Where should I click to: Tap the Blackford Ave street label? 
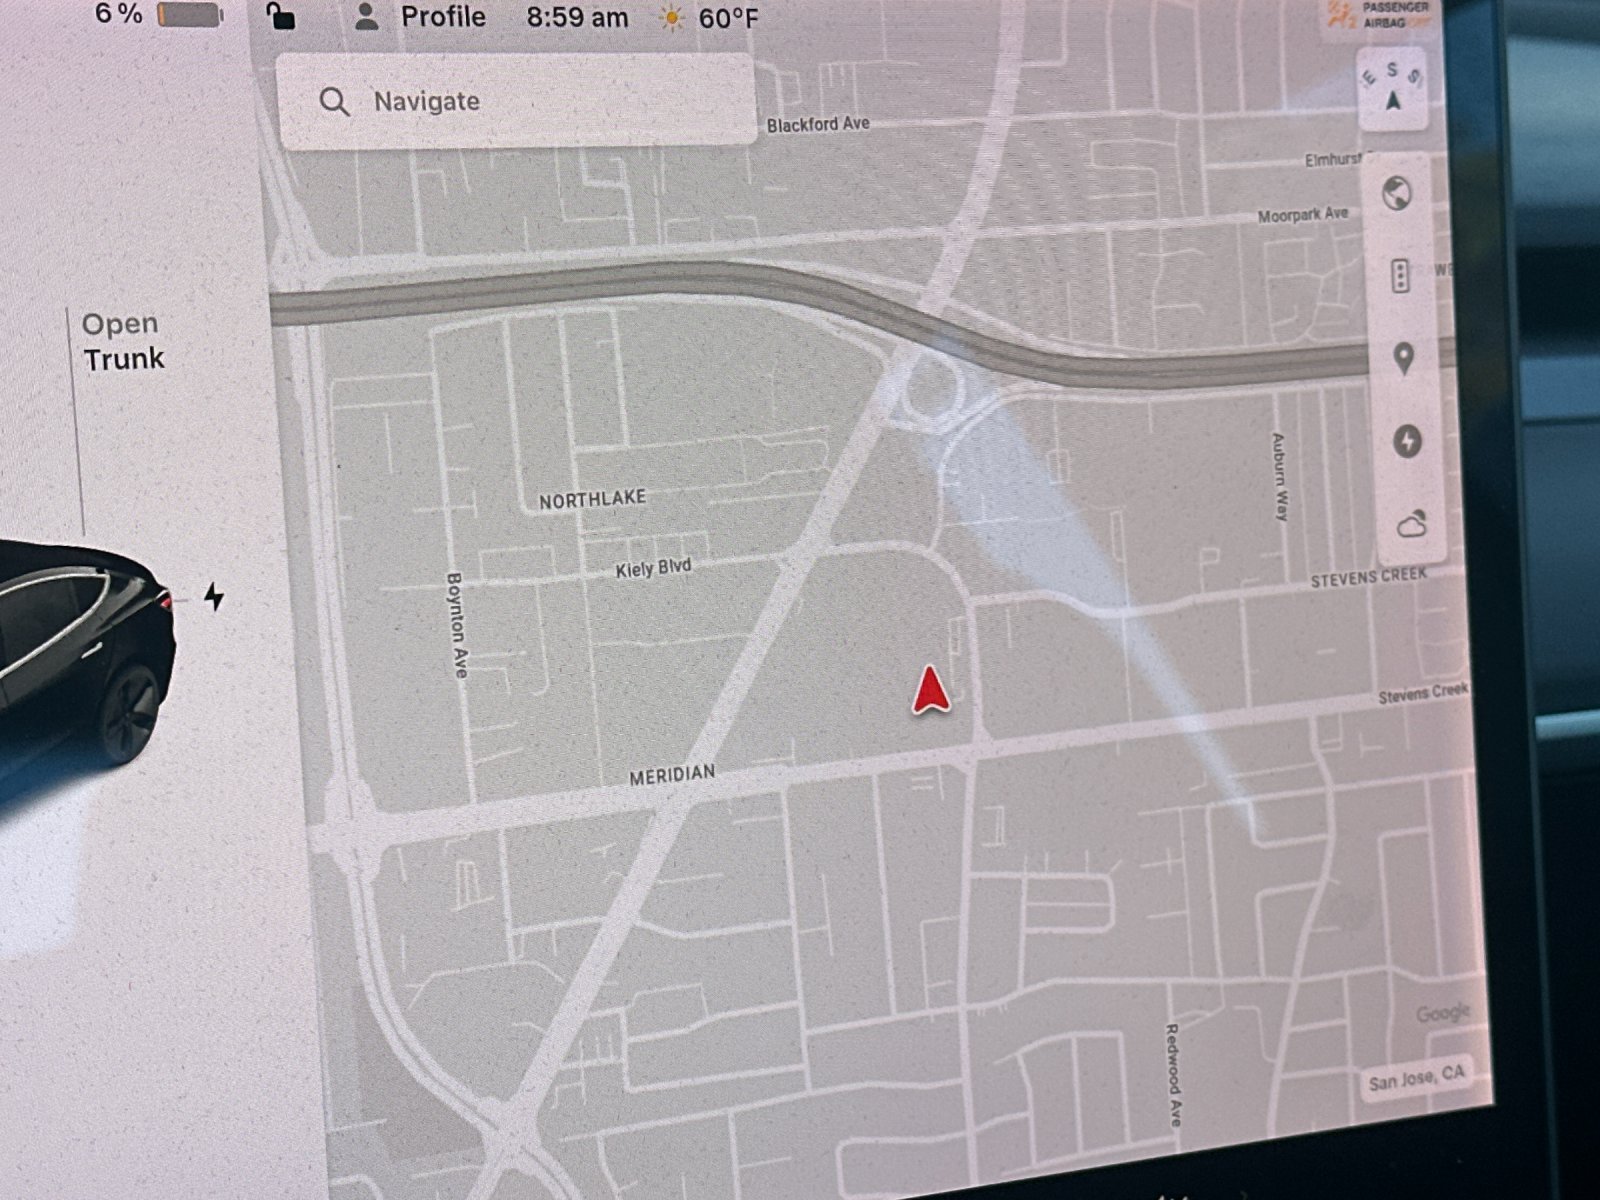[x=818, y=125]
